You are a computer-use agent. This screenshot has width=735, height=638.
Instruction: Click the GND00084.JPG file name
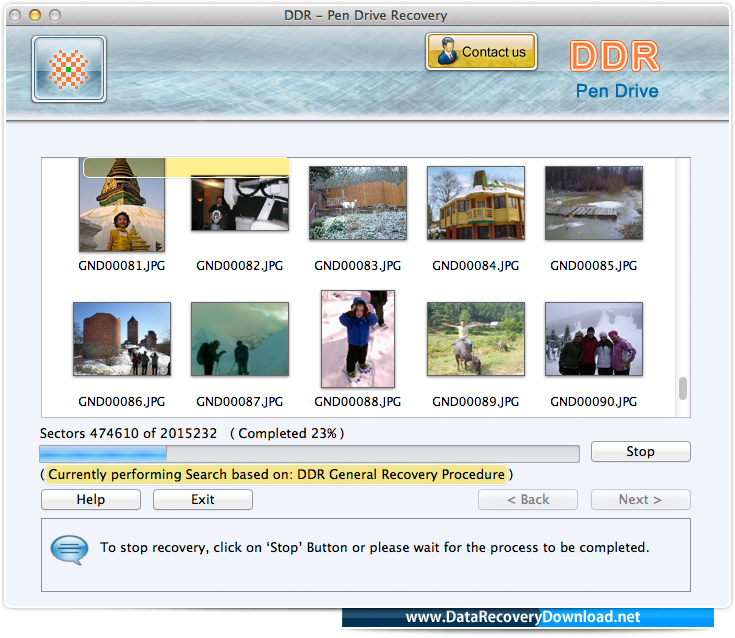(x=476, y=266)
